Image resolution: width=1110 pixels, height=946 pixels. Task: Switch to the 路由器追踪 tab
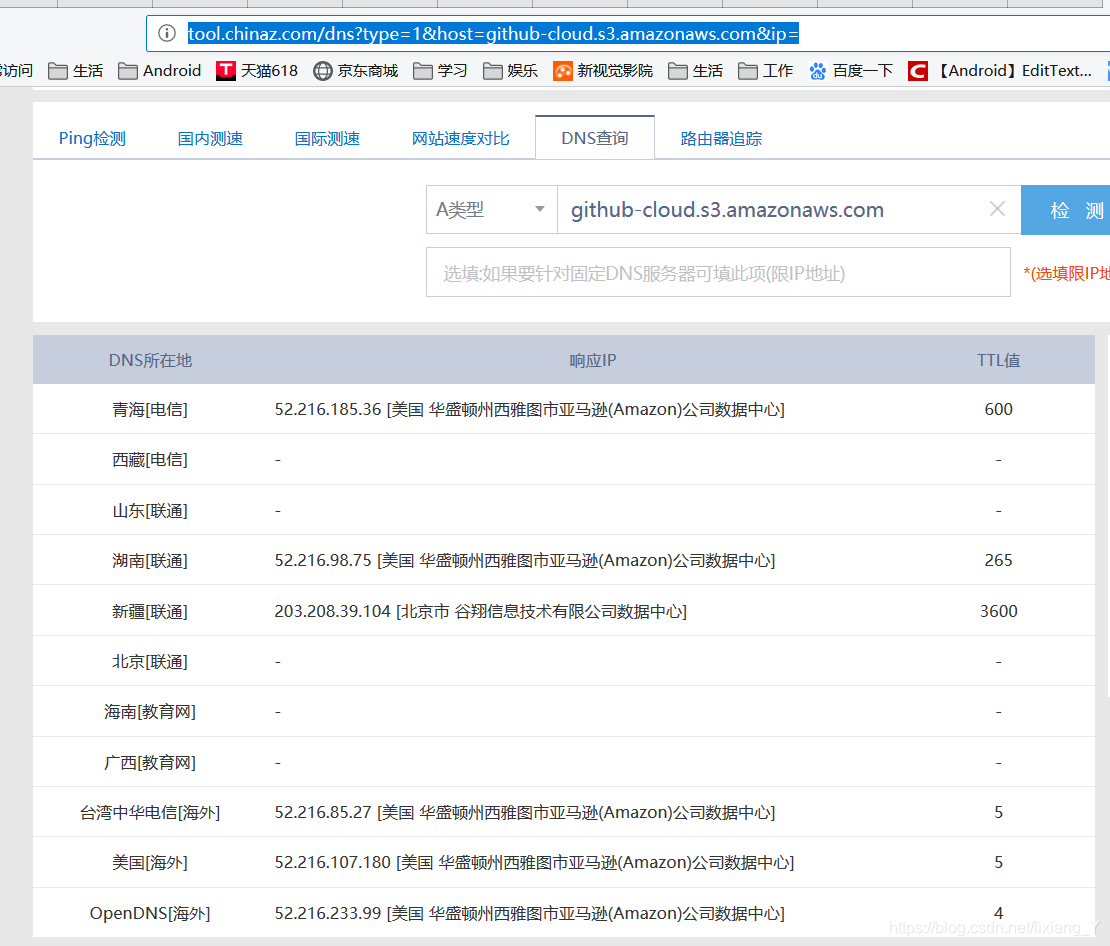(721, 138)
